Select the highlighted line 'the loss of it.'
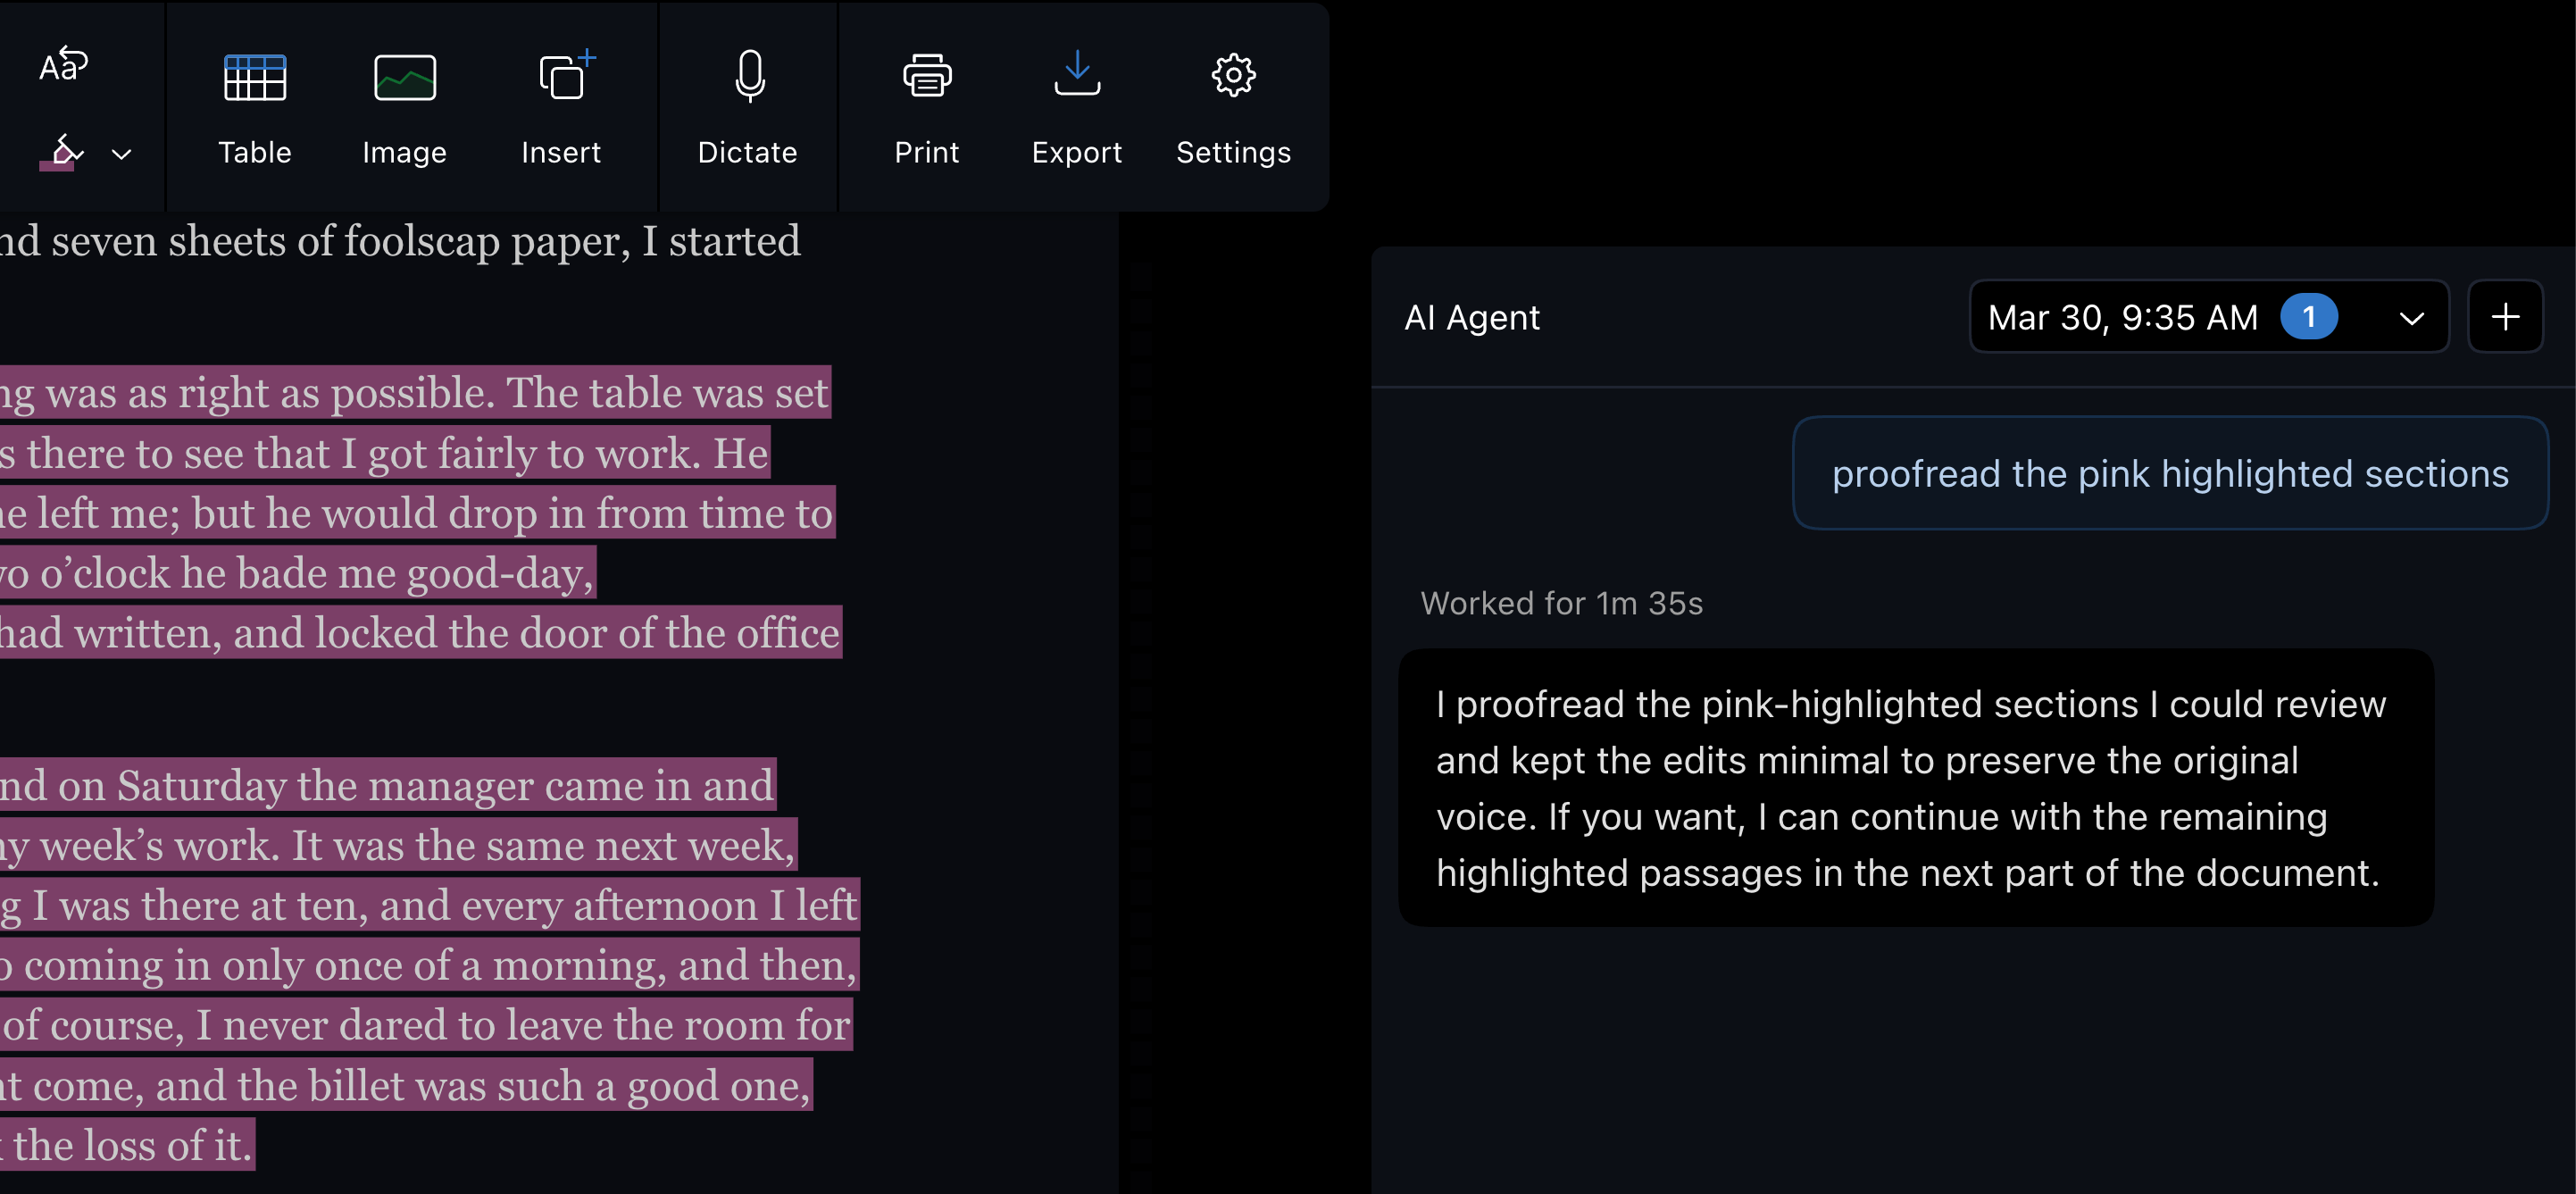This screenshot has height=1194, width=2576. pos(126,1146)
